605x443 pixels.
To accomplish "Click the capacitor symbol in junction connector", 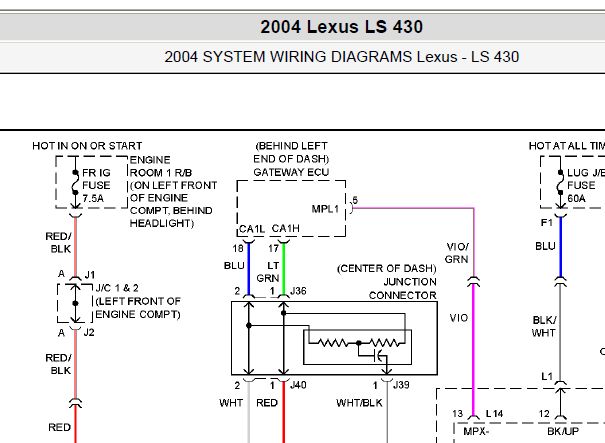I will point(380,356).
